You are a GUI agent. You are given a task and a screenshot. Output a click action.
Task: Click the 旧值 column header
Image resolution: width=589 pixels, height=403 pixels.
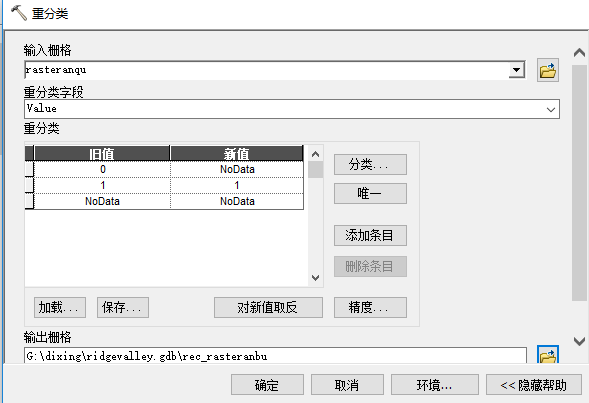tap(102, 154)
